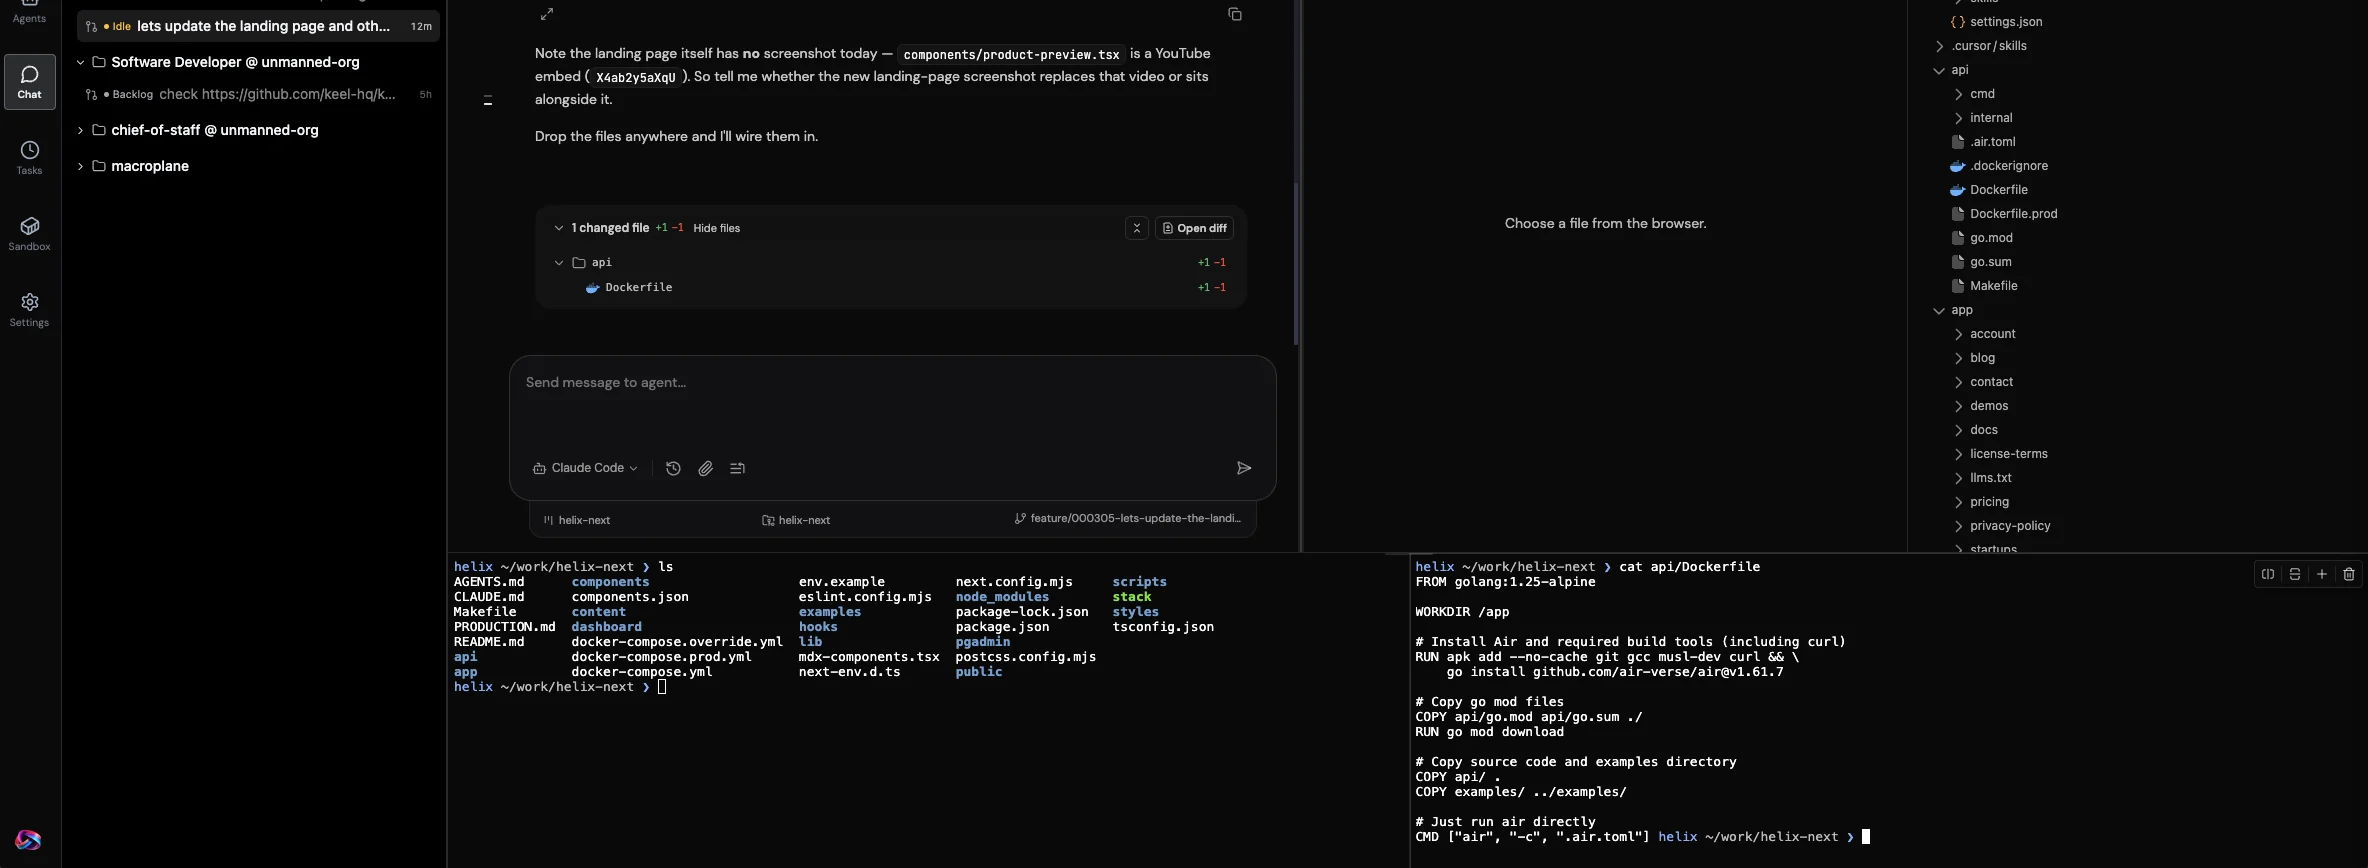Open go.sum in the file browser
Image resolution: width=2368 pixels, height=868 pixels.
tap(1990, 262)
